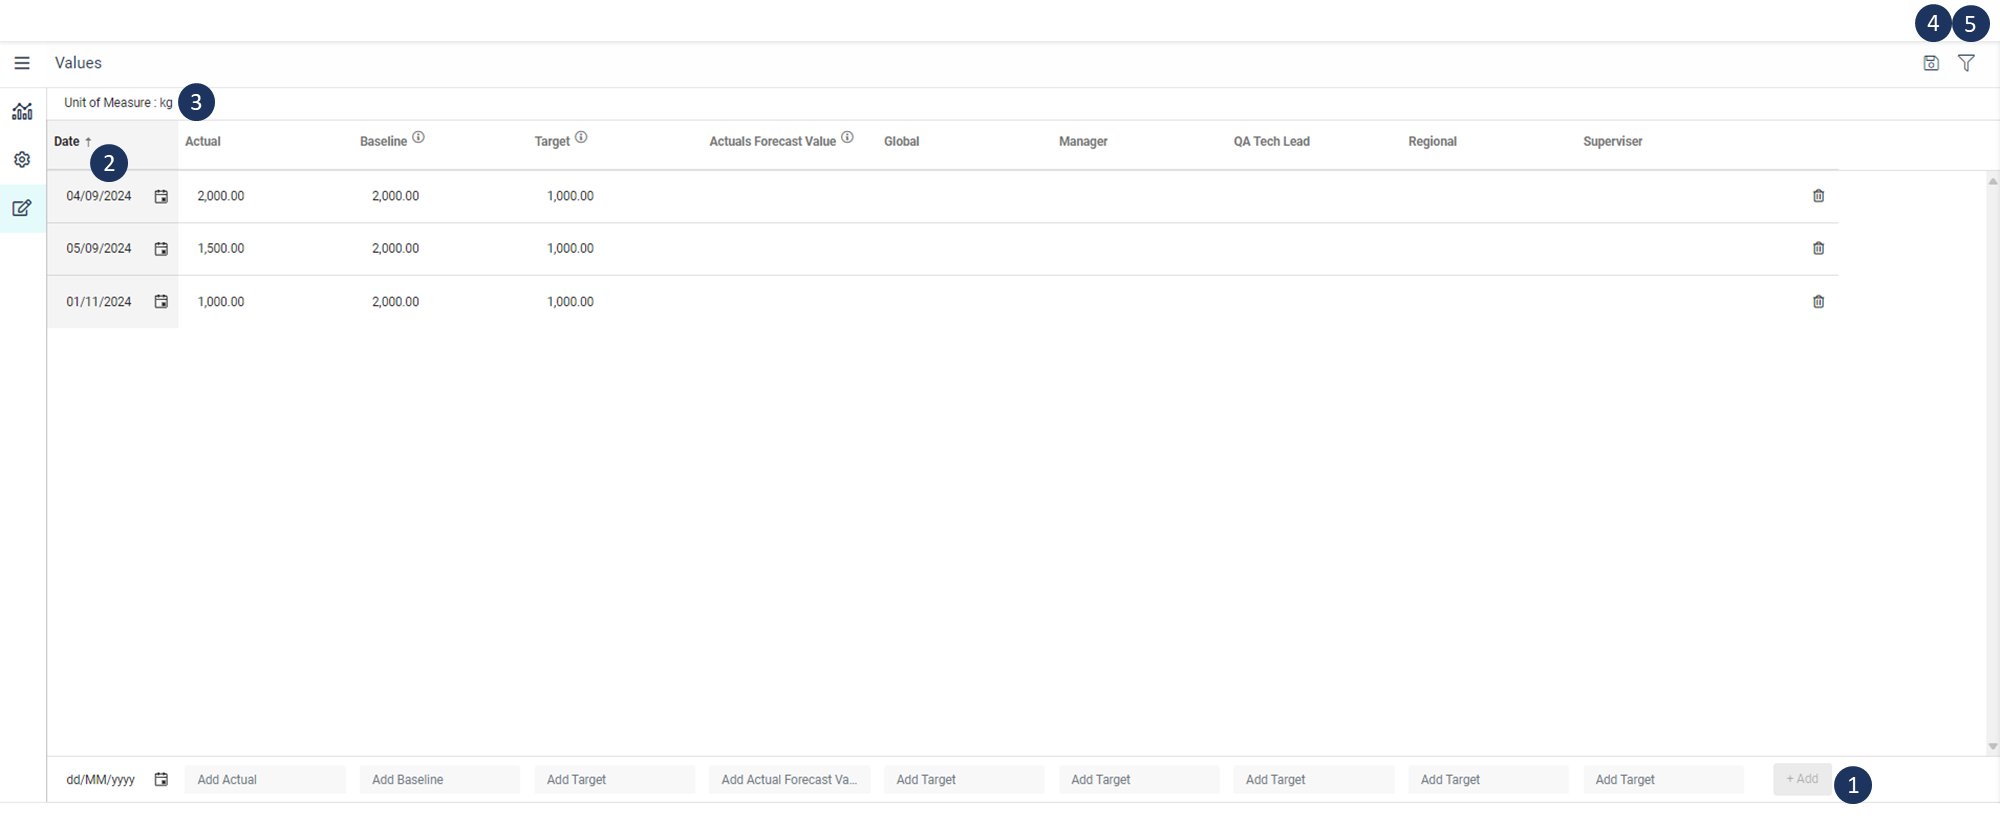Image resolution: width=2000 pixels, height=816 pixels.
Task: Open the hamburger menu
Action: 22,63
